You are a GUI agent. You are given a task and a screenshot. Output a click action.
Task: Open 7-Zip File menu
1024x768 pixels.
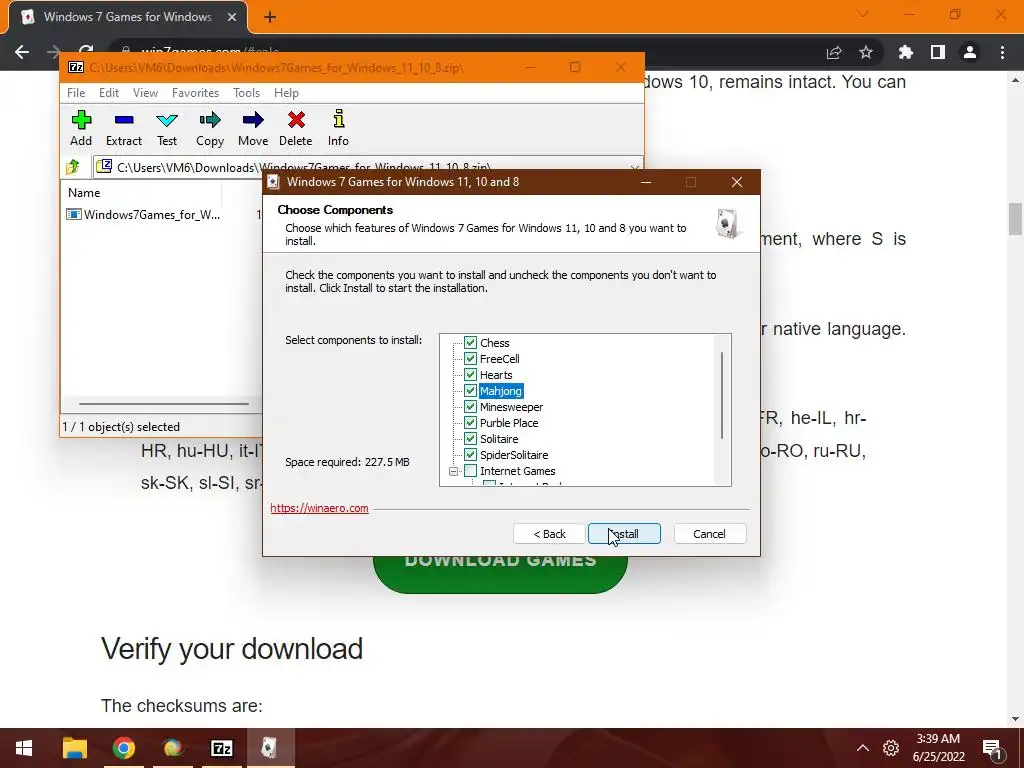click(76, 93)
